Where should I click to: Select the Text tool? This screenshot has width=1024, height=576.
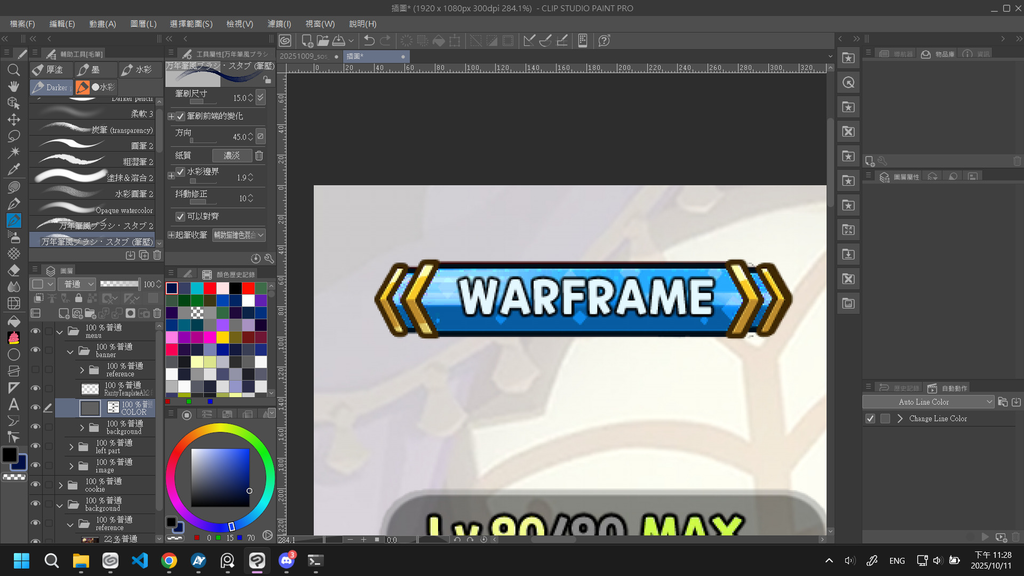pyautogui.click(x=14, y=404)
